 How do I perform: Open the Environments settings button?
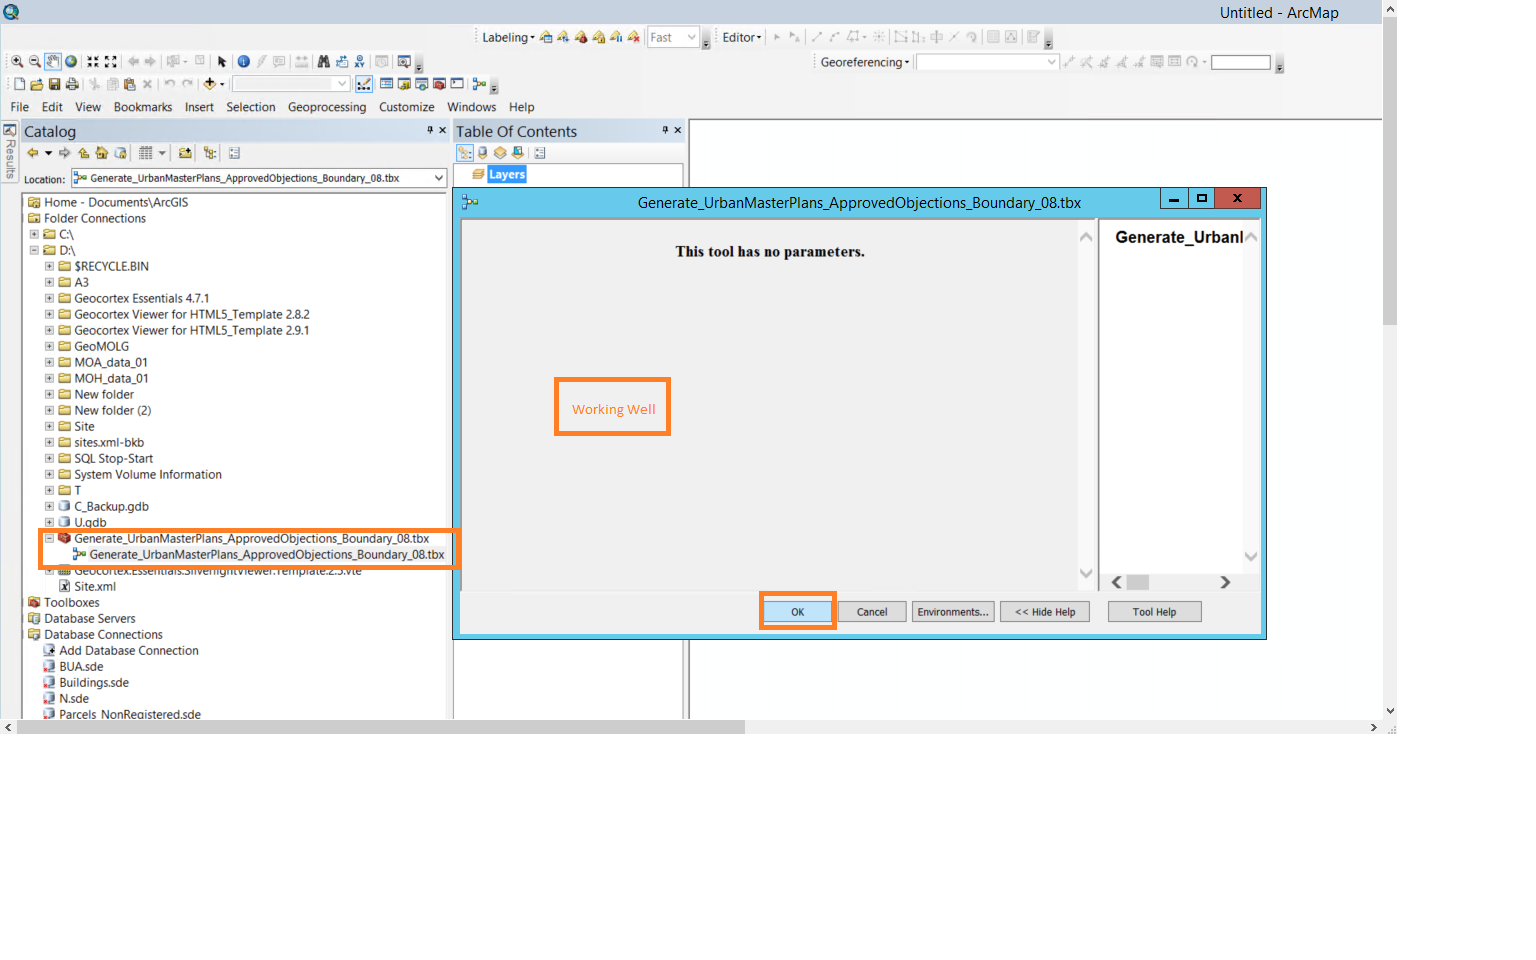[x=953, y=612]
